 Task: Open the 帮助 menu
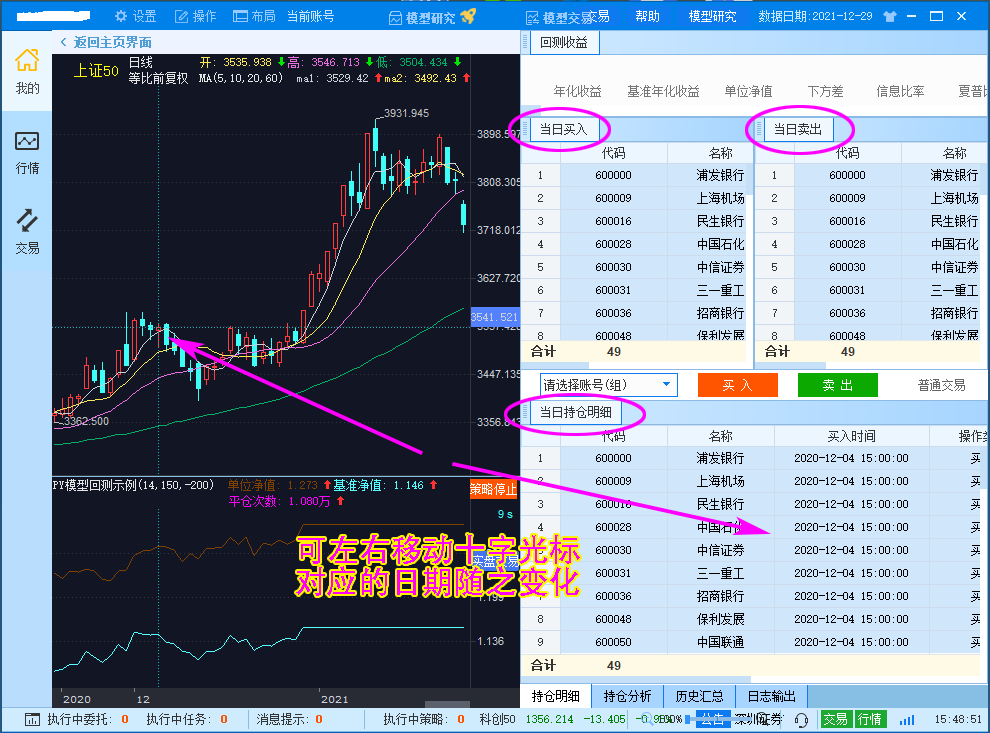[647, 16]
